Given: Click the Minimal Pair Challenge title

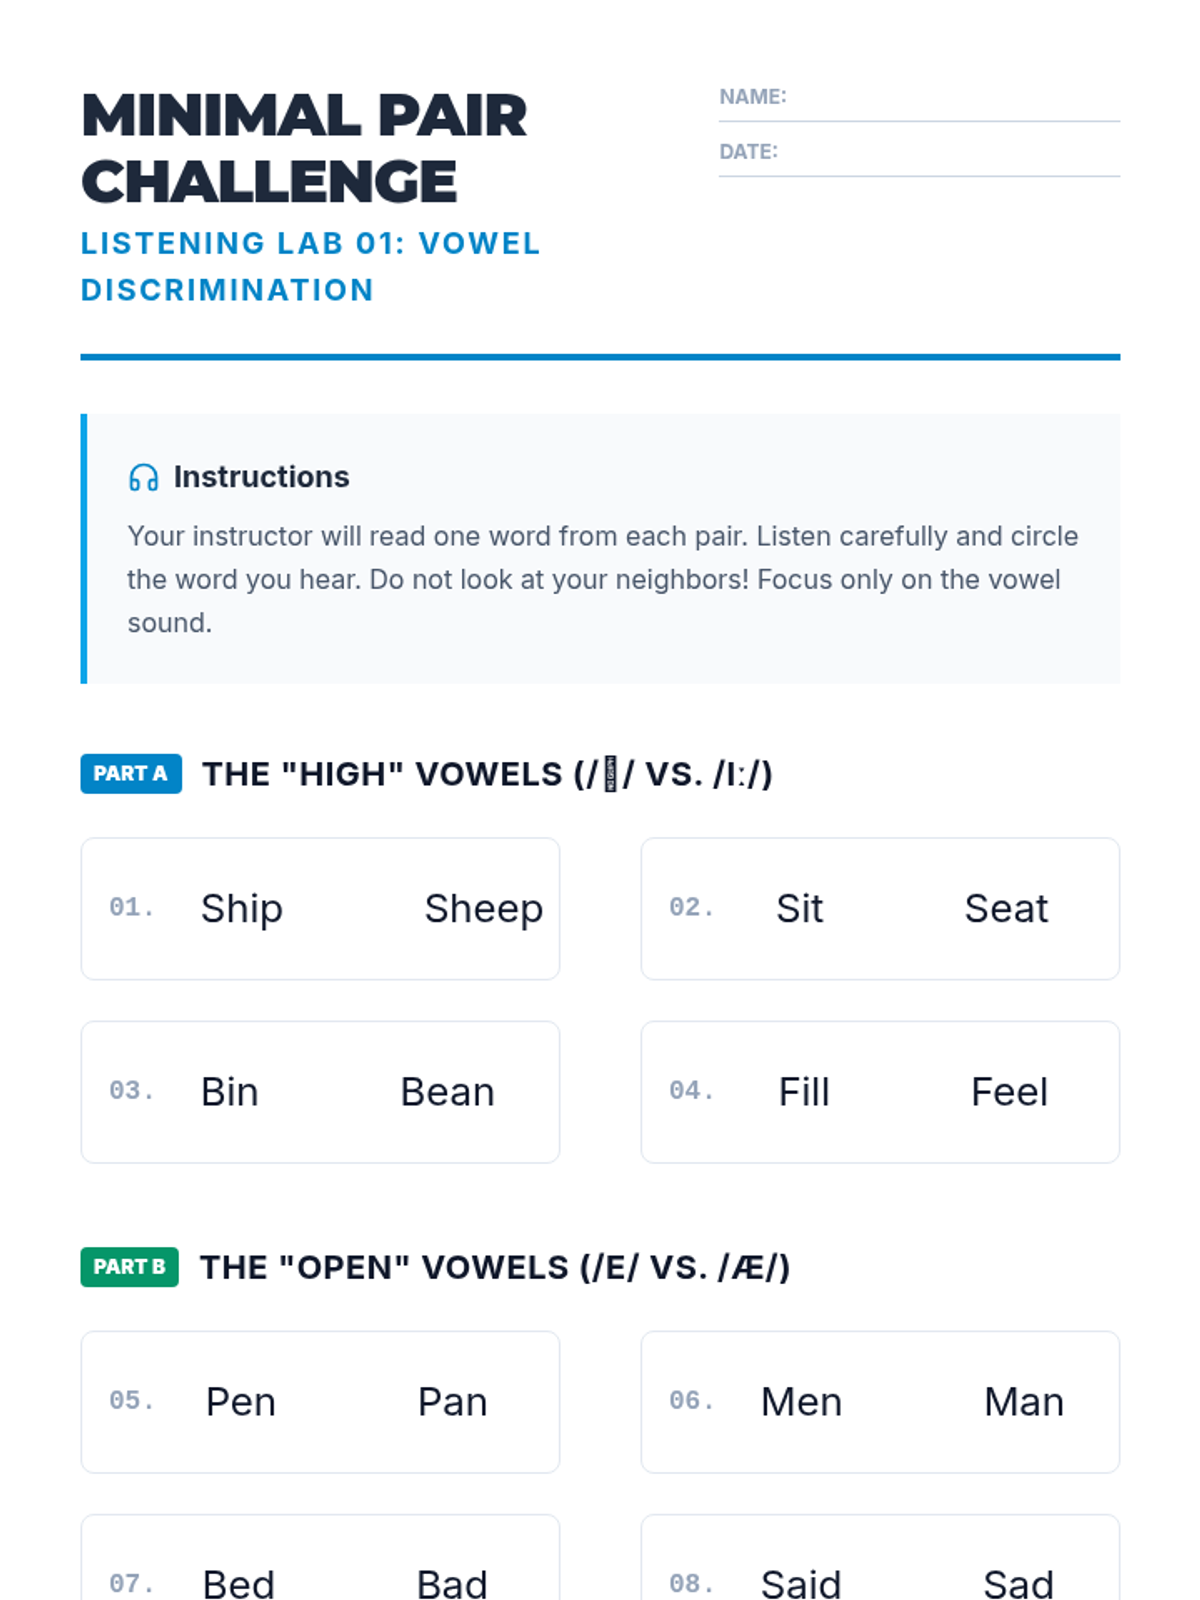Looking at the screenshot, I should click(304, 148).
